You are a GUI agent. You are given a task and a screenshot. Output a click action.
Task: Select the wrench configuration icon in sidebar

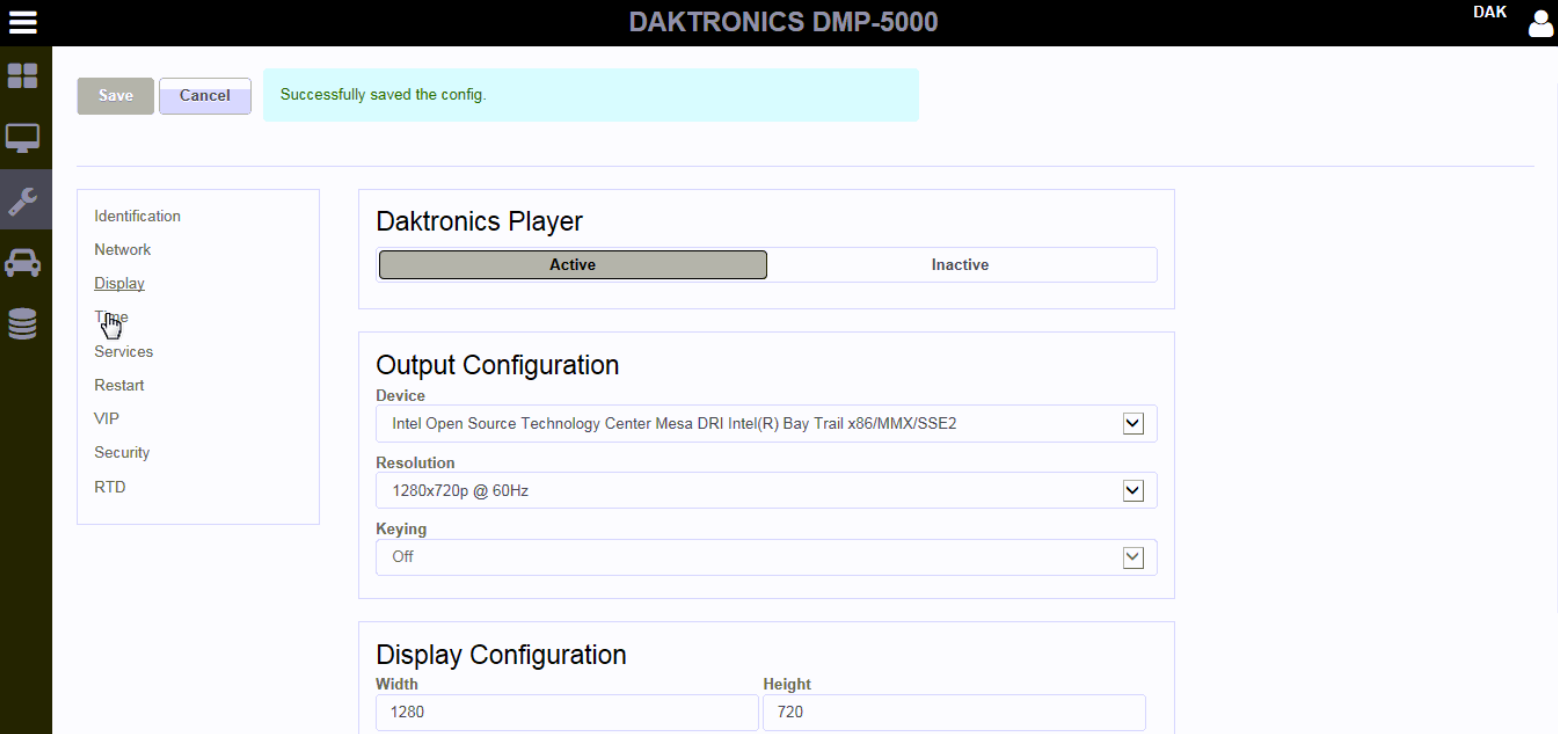[x=24, y=199]
